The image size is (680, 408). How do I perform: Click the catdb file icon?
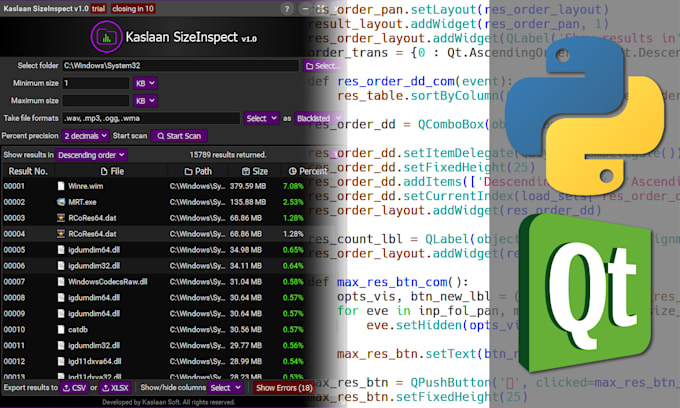[x=61, y=330]
